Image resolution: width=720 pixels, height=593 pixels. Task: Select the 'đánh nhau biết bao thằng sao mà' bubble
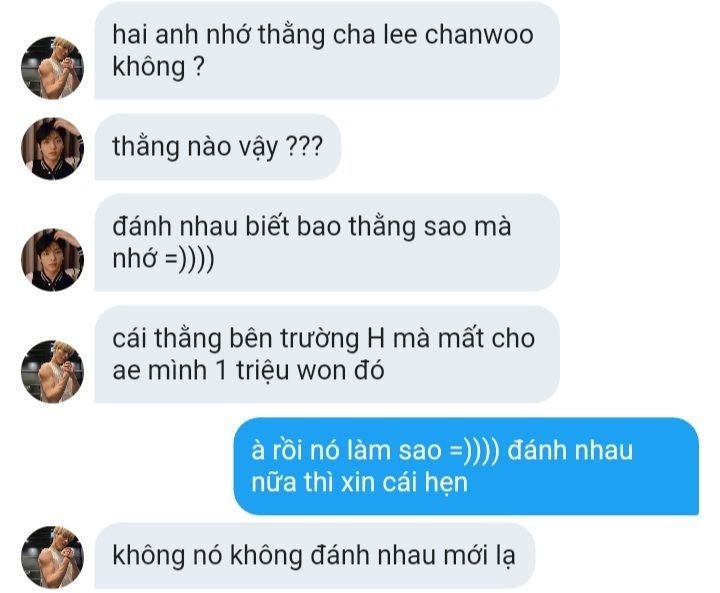(327, 242)
